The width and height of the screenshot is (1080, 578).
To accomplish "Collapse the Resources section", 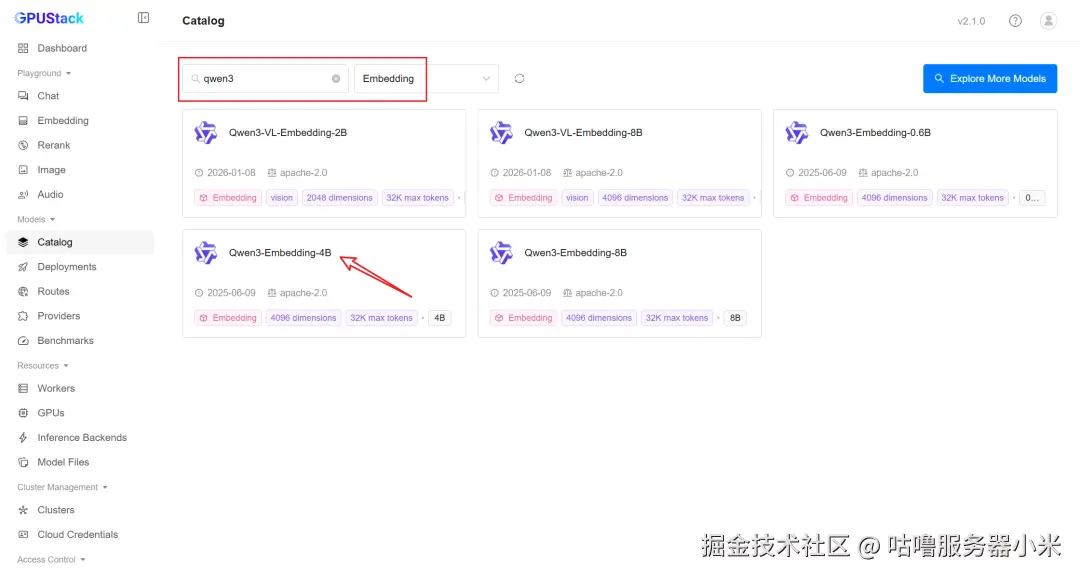I will 43,366.
